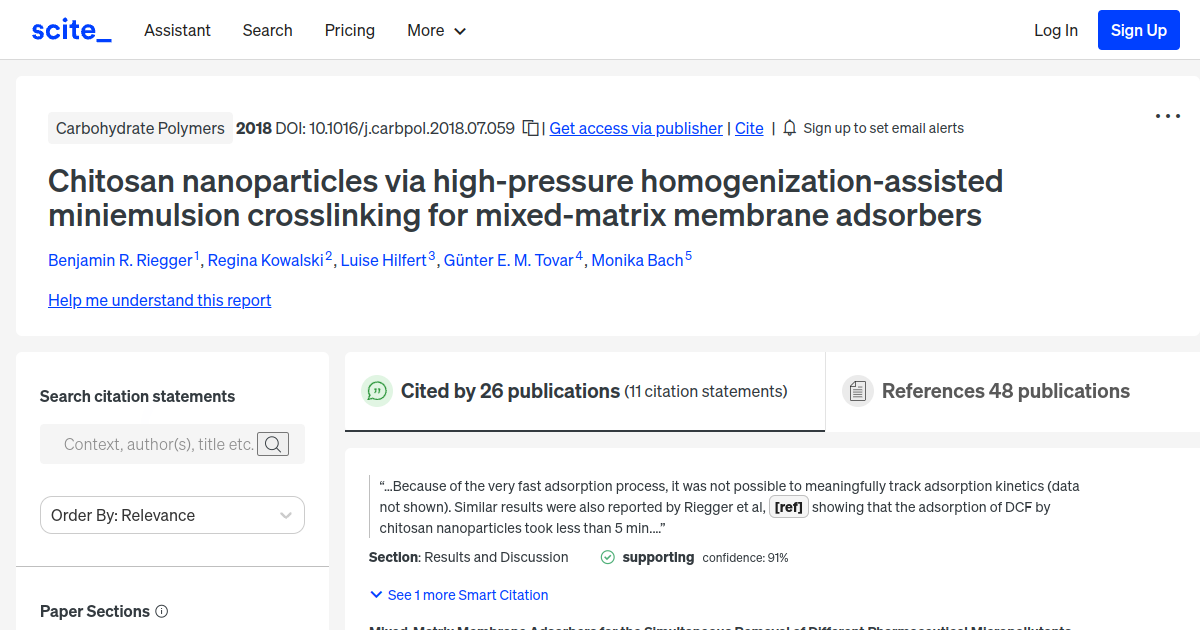
Task: Expand See 1 more Smart Citation
Action: click(x=458, y=595)
